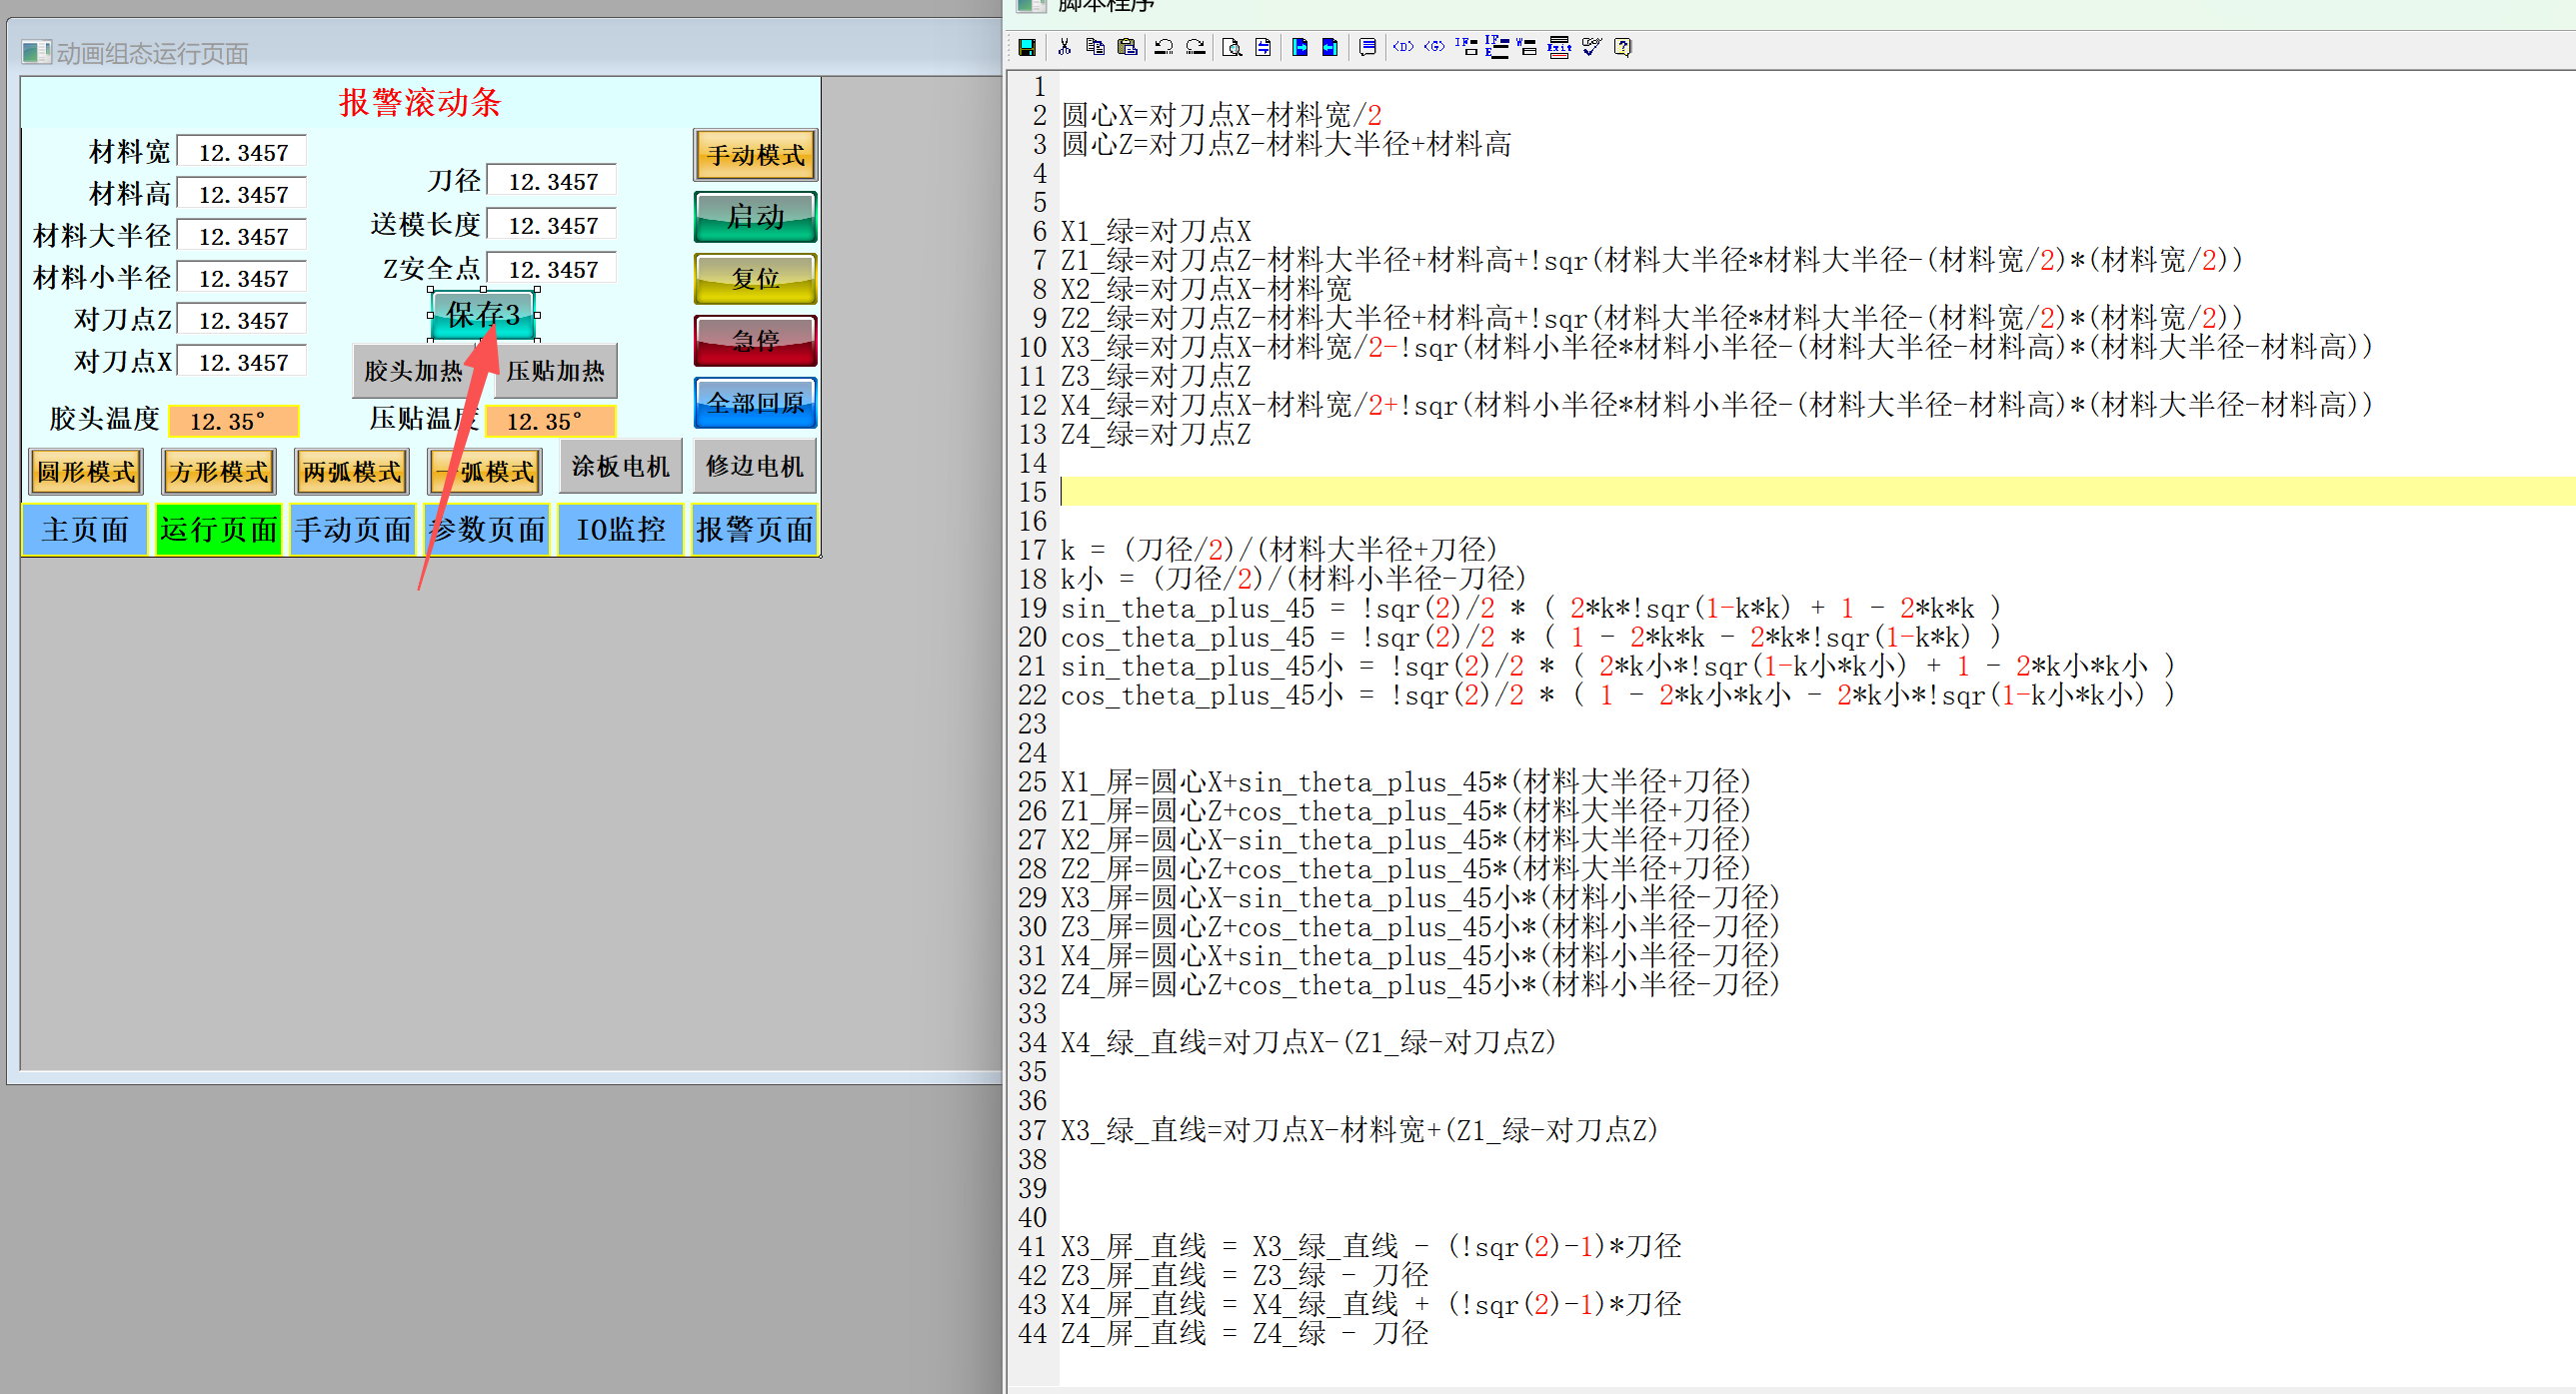This screenshot has width=2576, height=1394.
Task: Click the blue 全部回原 button
Action: pyautogui.click(x=756, y=402)
